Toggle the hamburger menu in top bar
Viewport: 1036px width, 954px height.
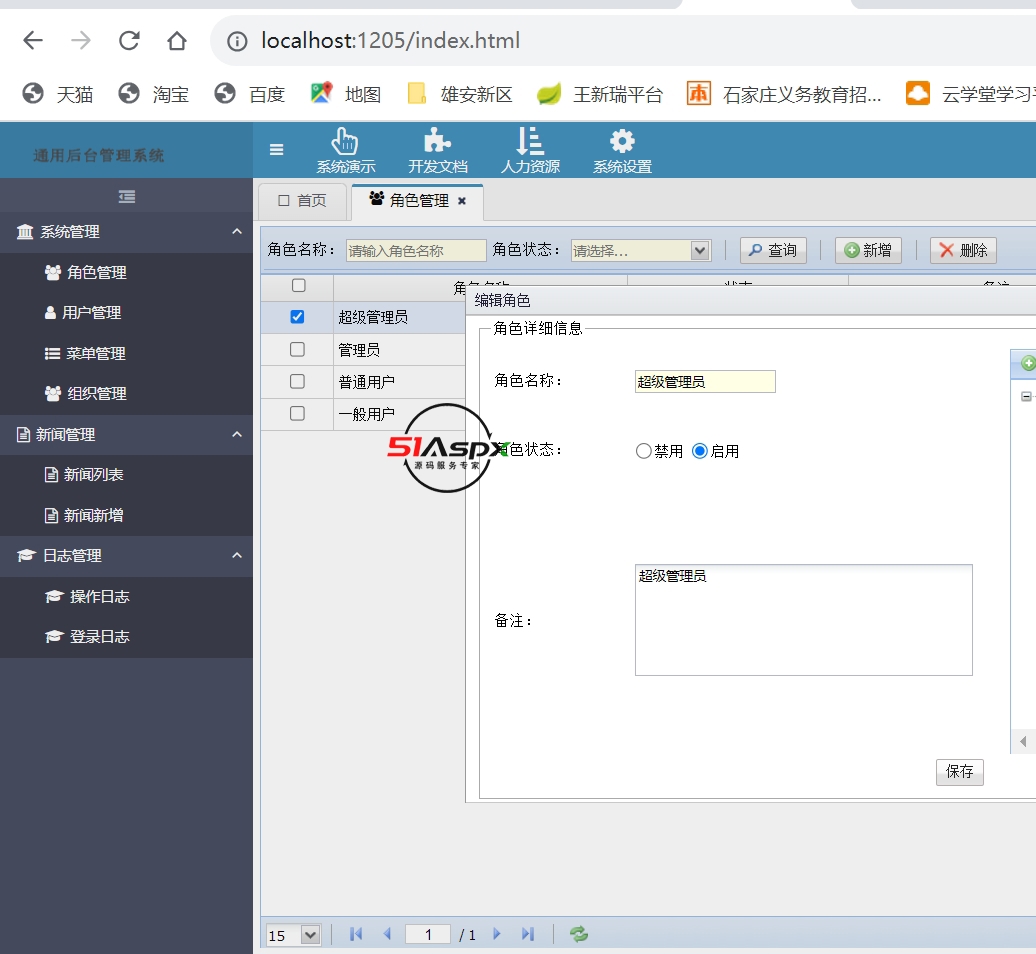[276, 149]
